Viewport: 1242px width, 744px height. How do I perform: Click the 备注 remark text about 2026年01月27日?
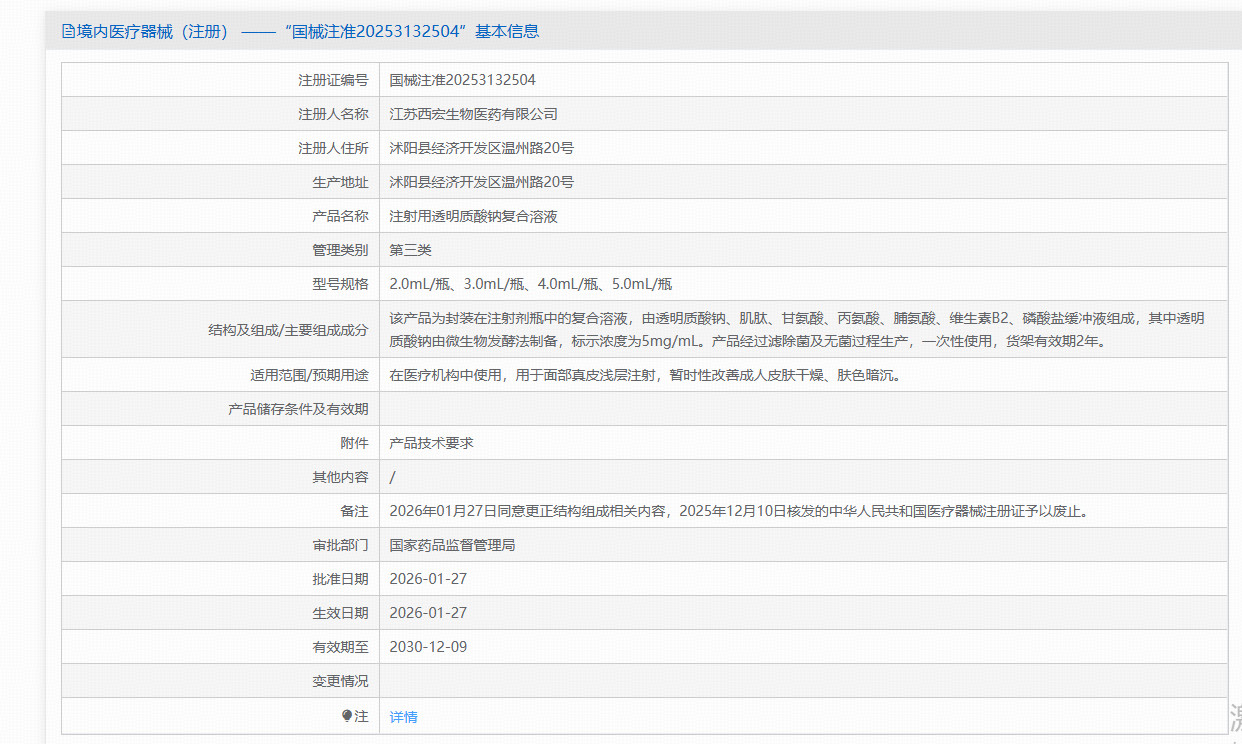tap(738, 511)
